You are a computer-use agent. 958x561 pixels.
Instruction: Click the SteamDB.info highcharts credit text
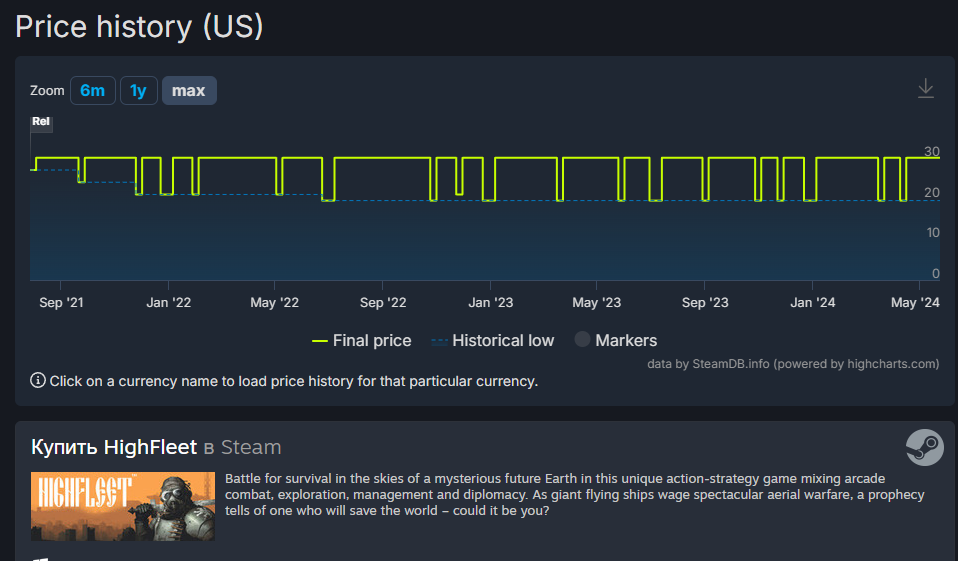pyautogui.click(x=793, y=364)
